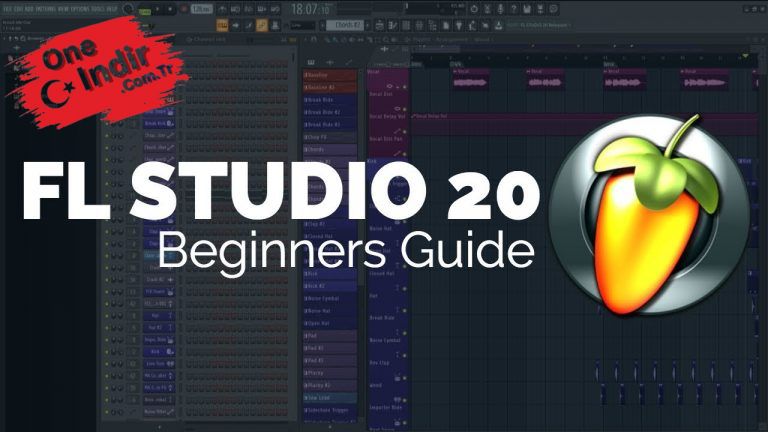Image resolution: width=768 pixels, height=432 pixels.
Task: Click the Play button in the transport
Action: [158, 9]
